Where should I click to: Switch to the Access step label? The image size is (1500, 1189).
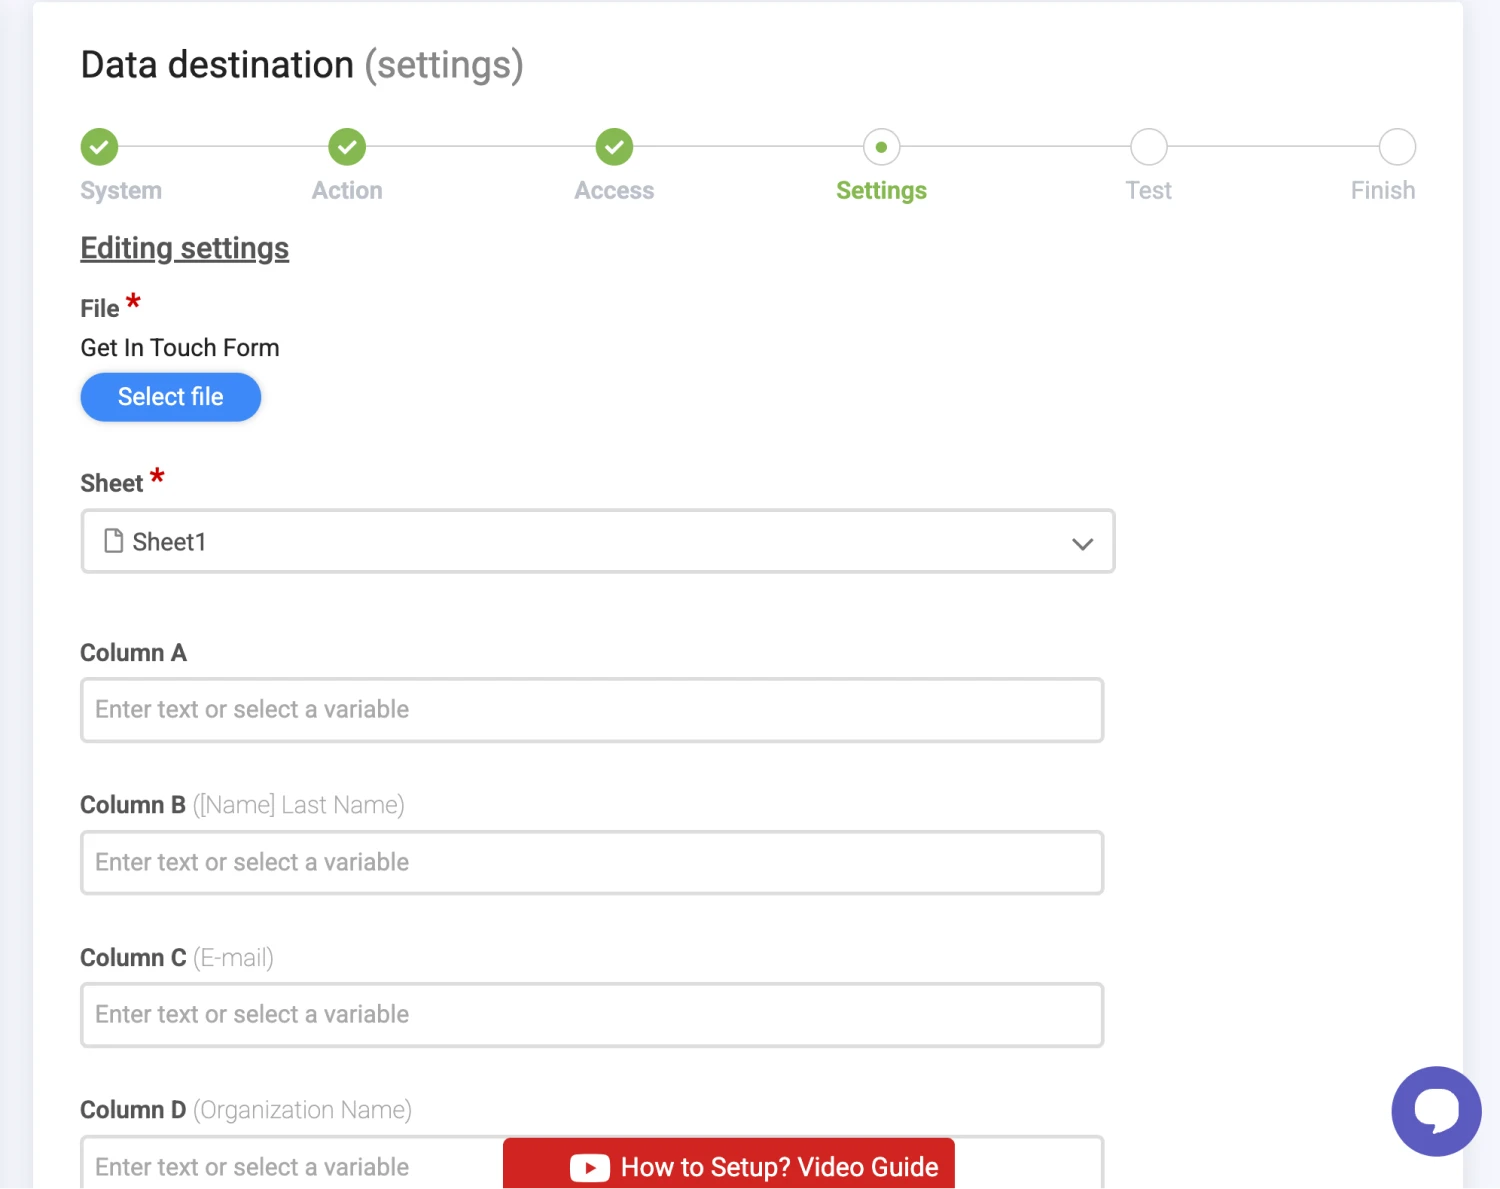614,190
